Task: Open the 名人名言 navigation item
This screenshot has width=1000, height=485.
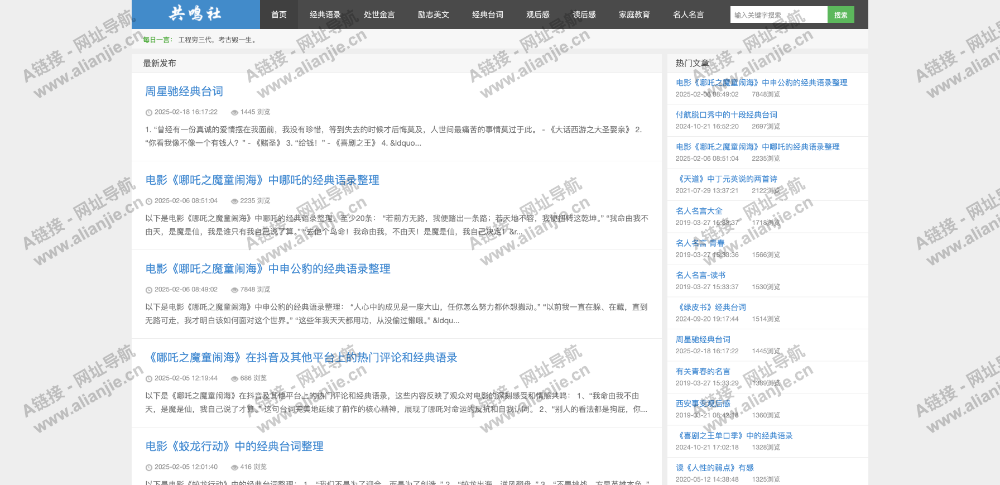Action: (x=688, y=14)
